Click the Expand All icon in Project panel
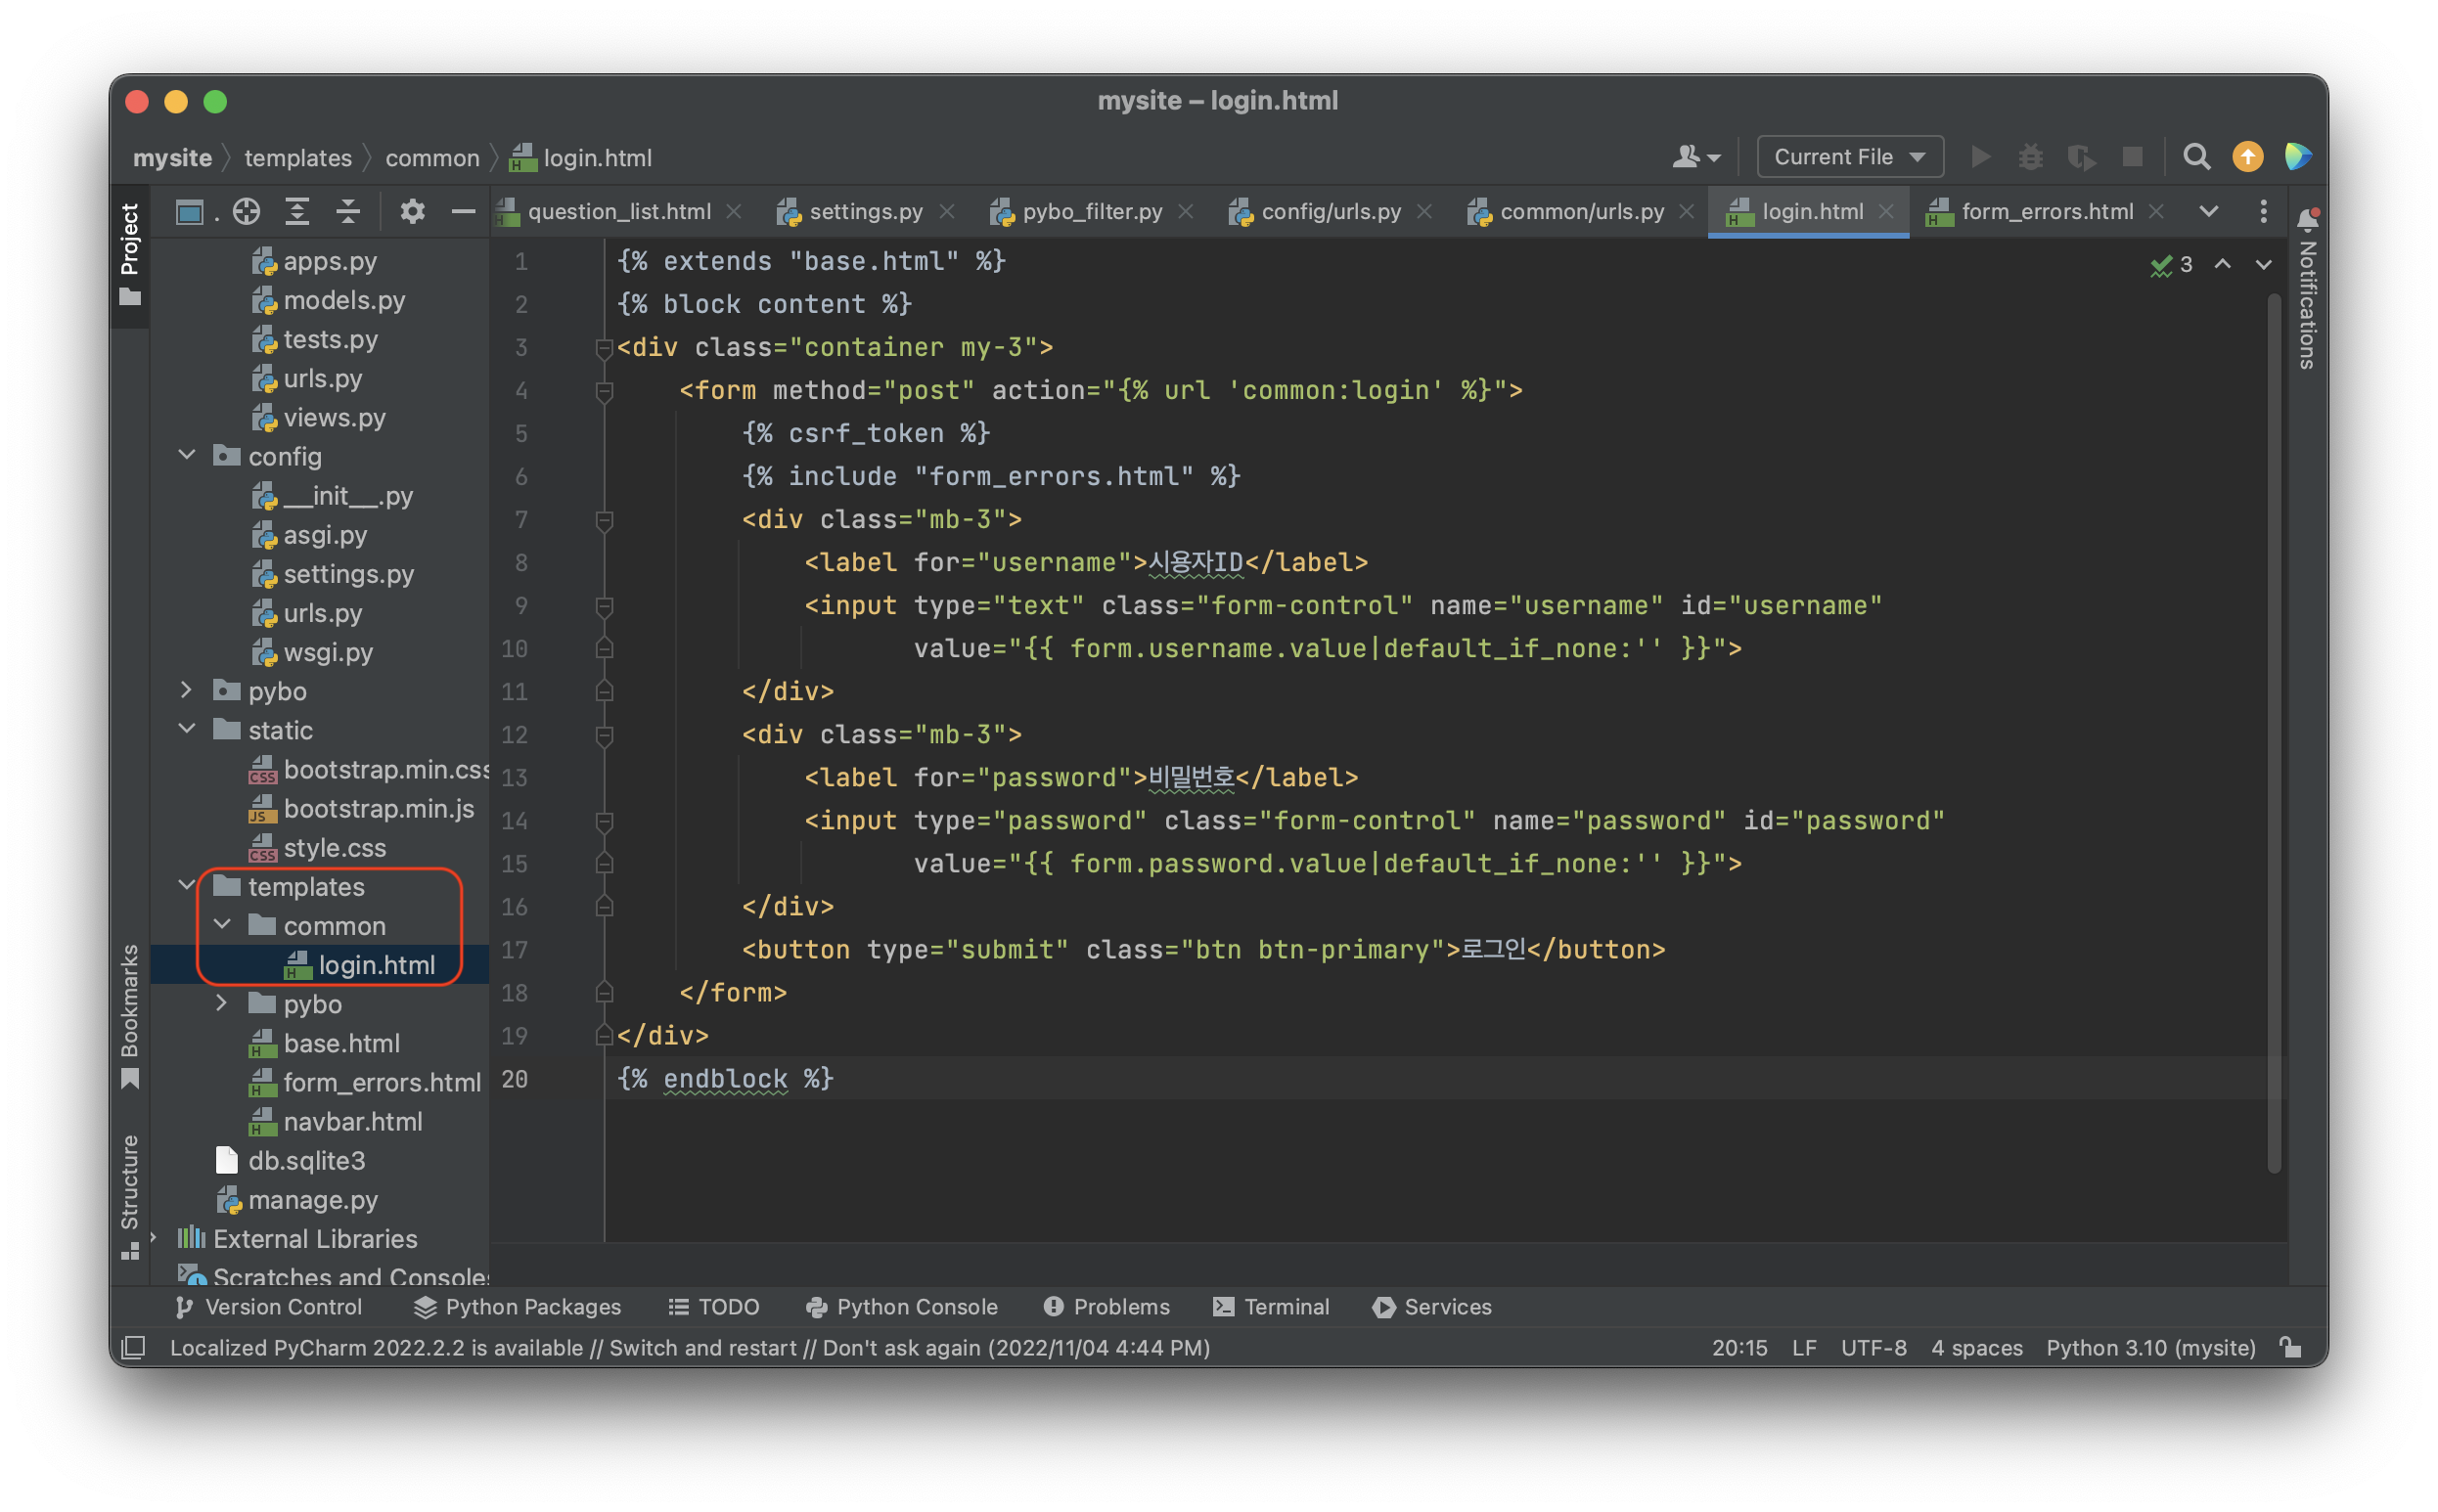This screenshot has height=1512, width=2438. [297, 211]
